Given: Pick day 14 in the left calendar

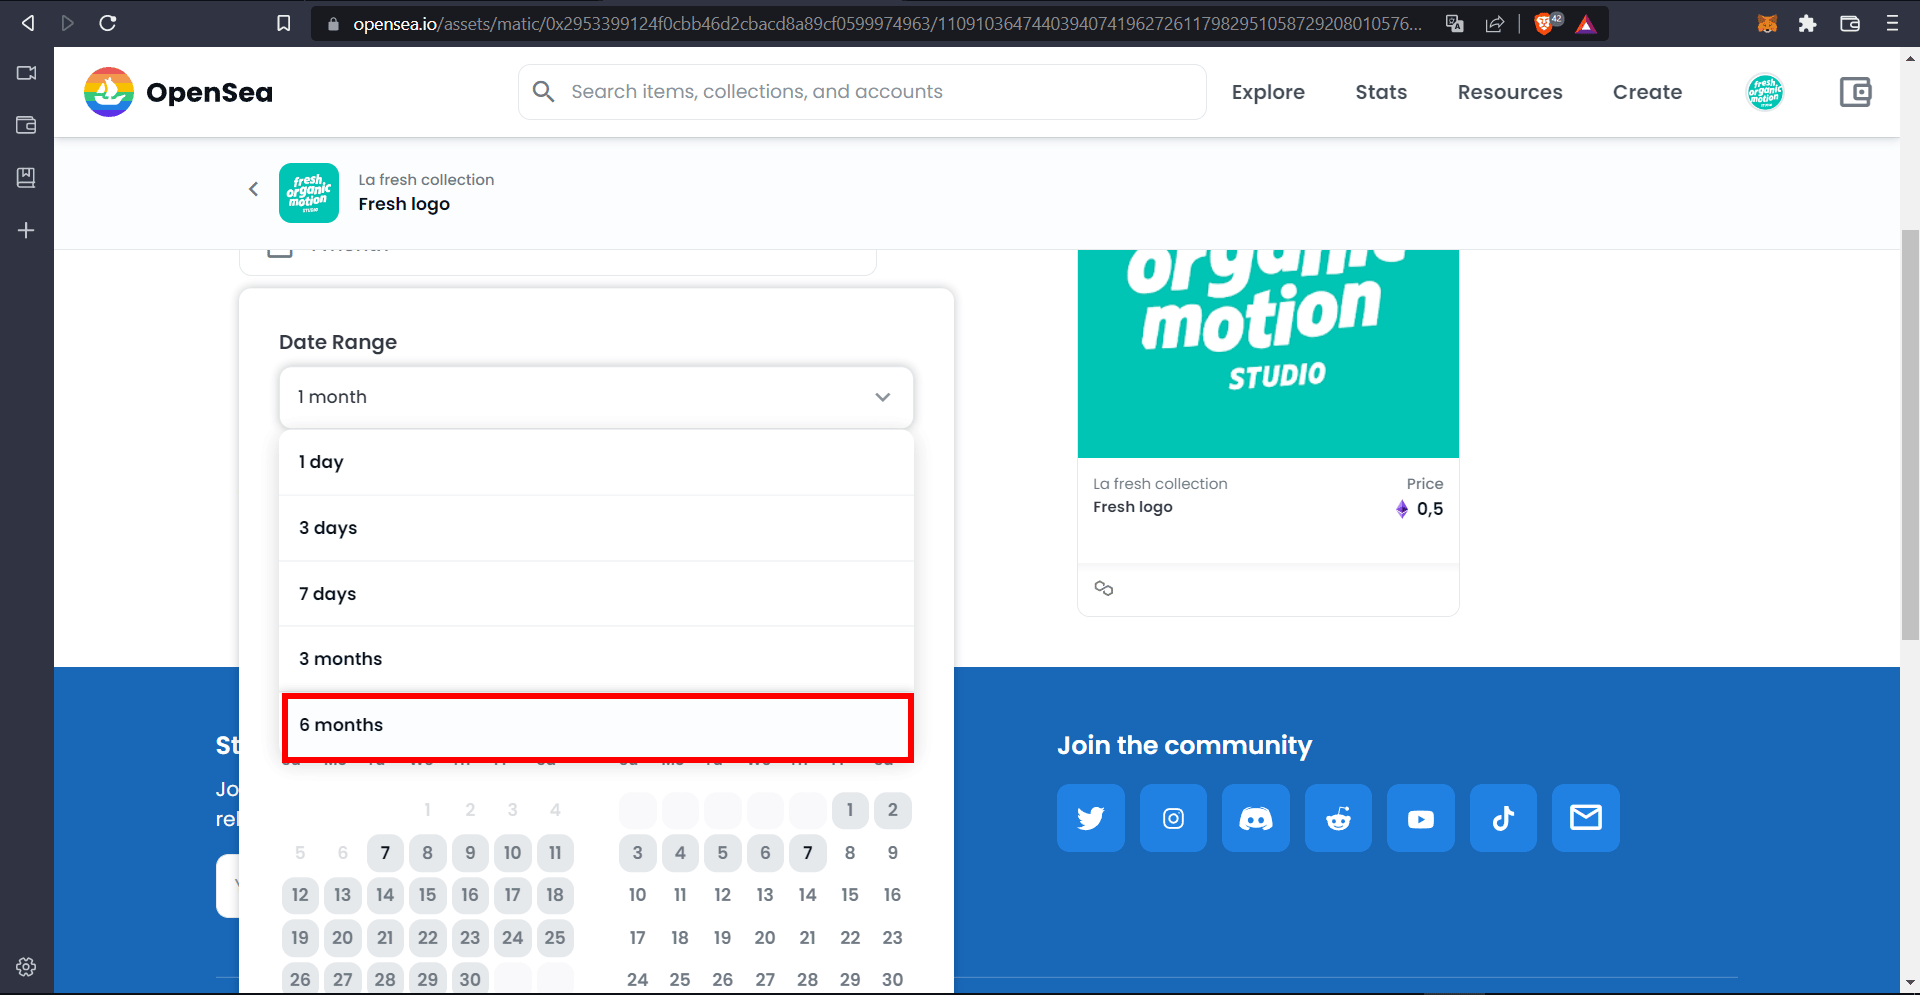Looking at the screenshot, I should click(385, 895).
